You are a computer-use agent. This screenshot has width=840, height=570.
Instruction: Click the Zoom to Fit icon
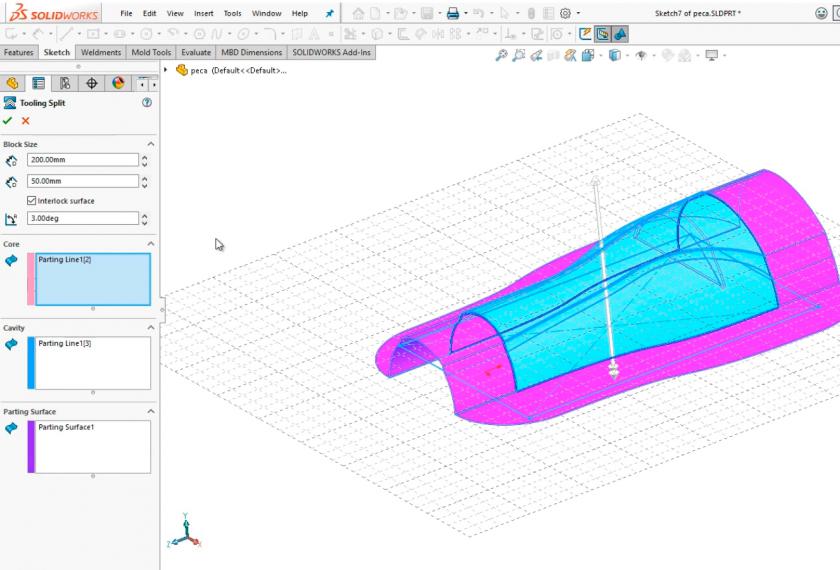(x=501, y=55)
